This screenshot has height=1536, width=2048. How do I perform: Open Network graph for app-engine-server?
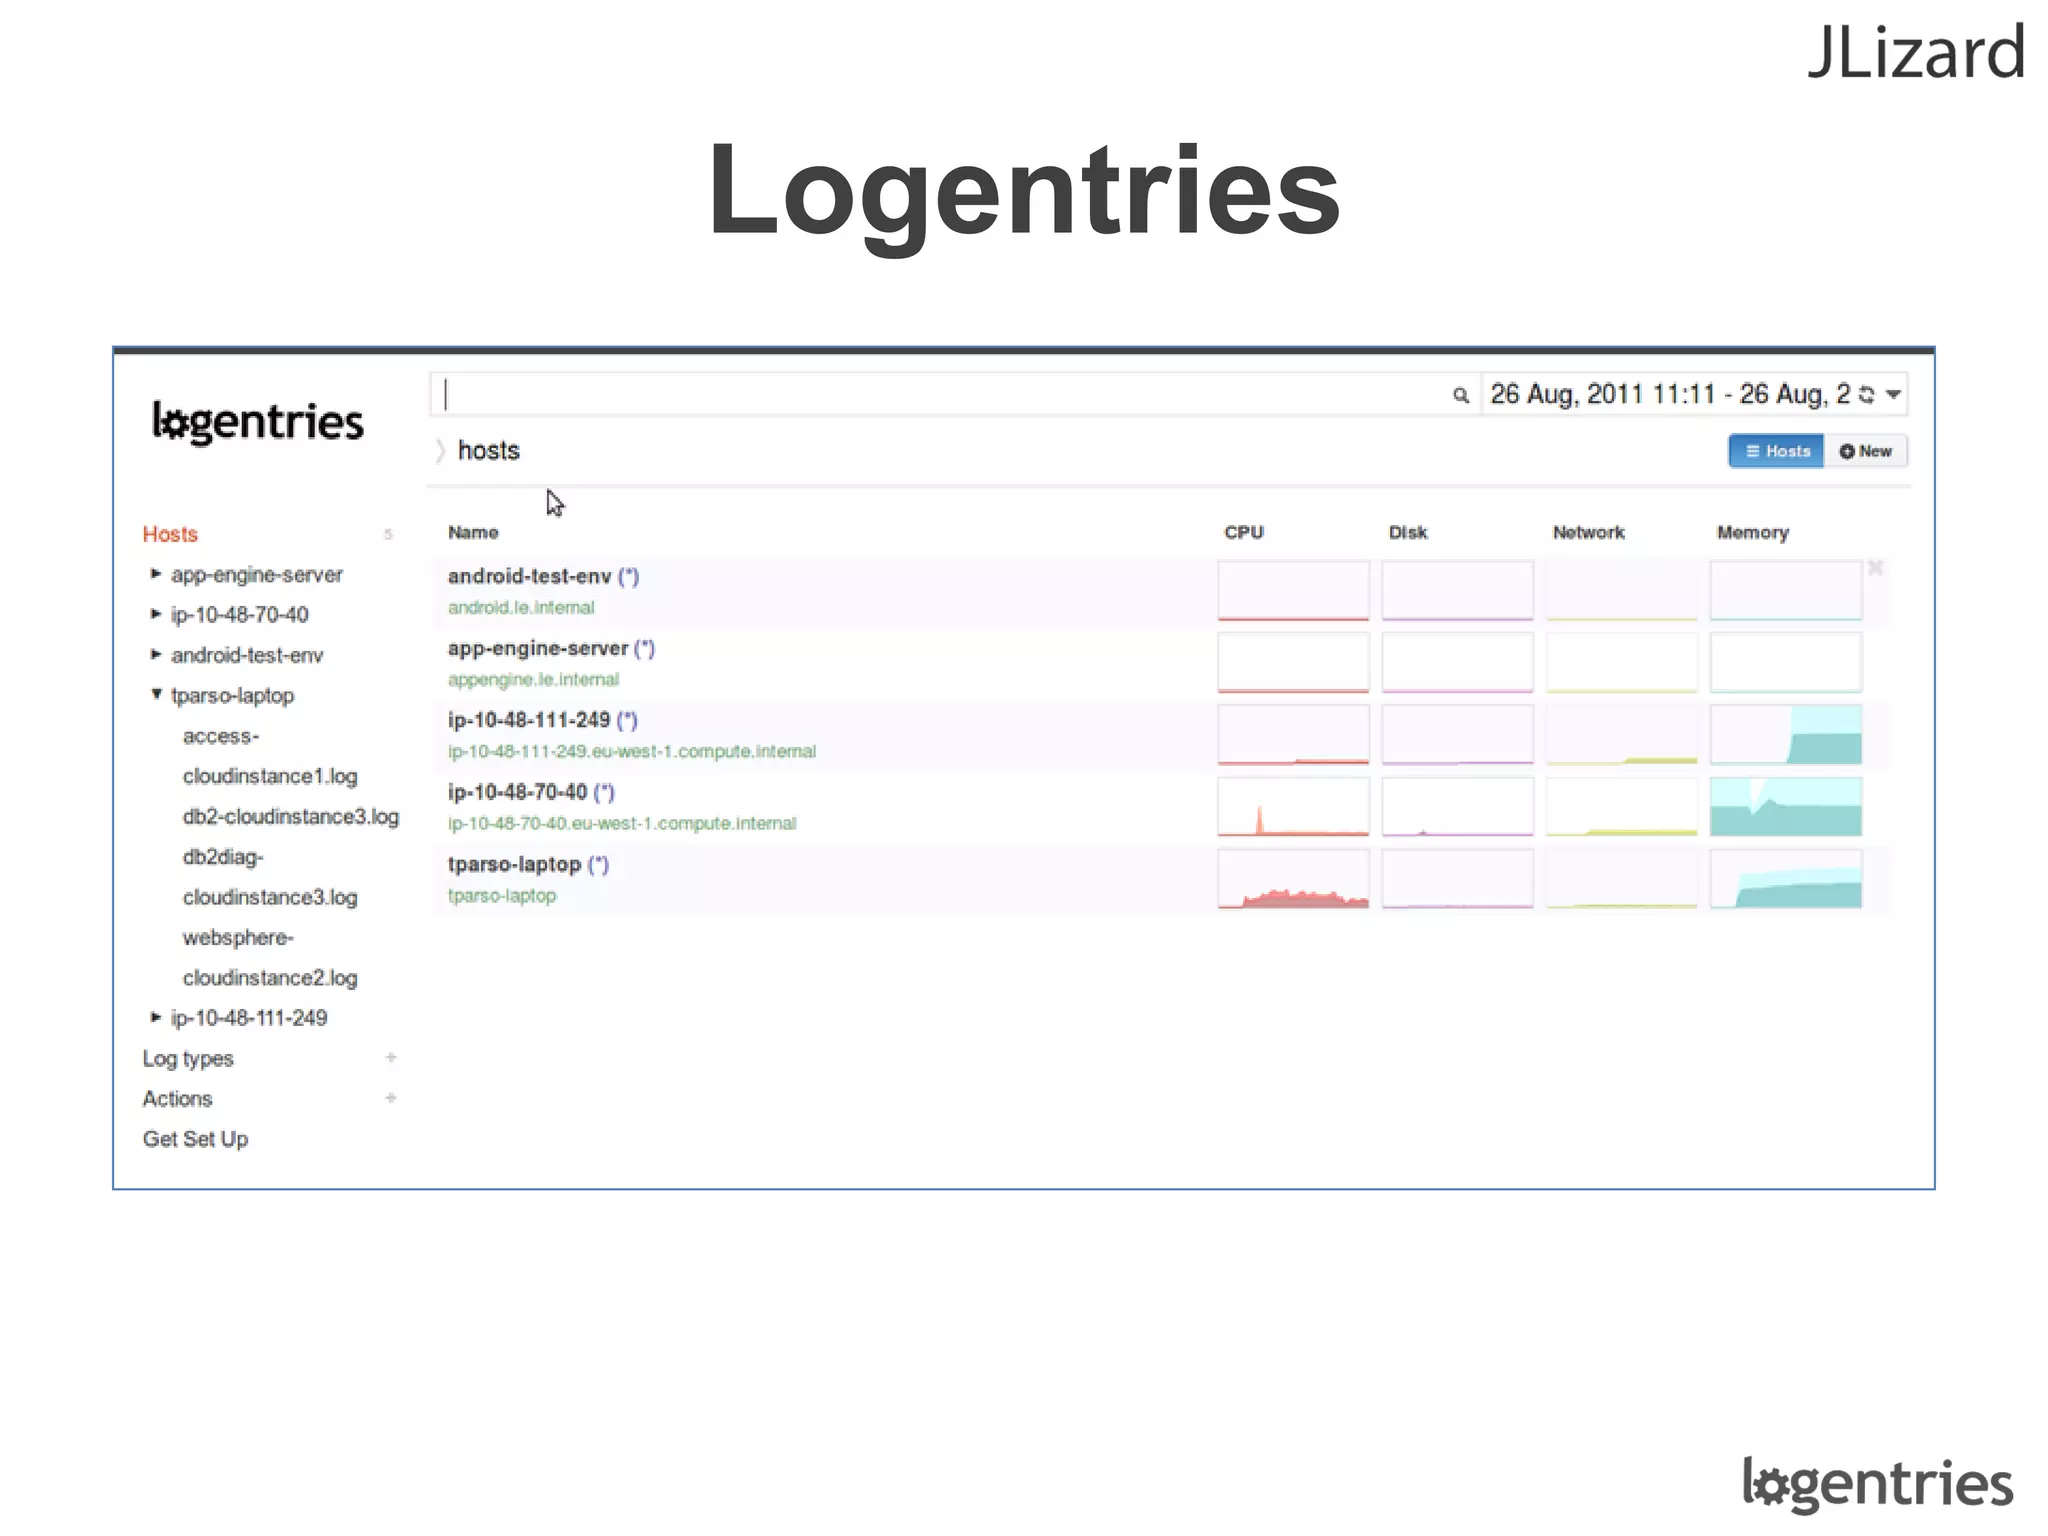tap(1622, 663)
